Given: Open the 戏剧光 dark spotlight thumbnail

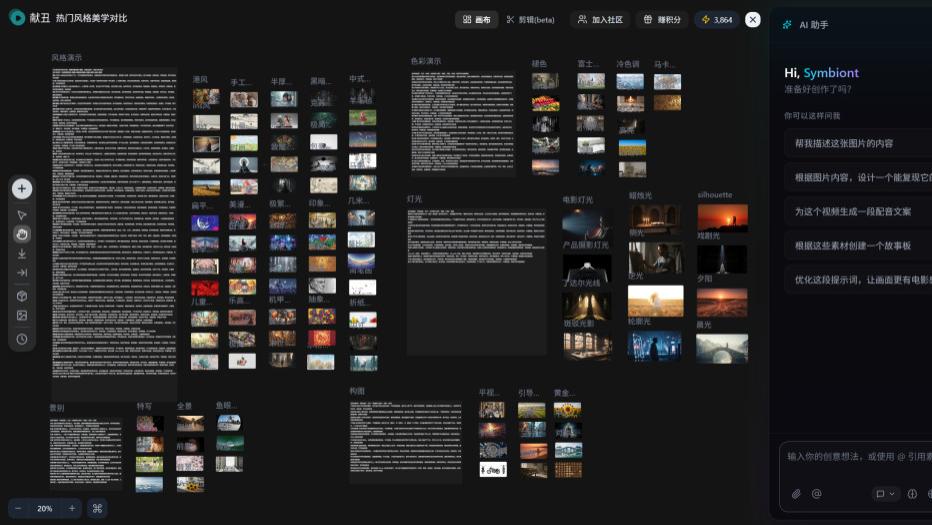Looking at the screenshot, I should coord(722,259).
